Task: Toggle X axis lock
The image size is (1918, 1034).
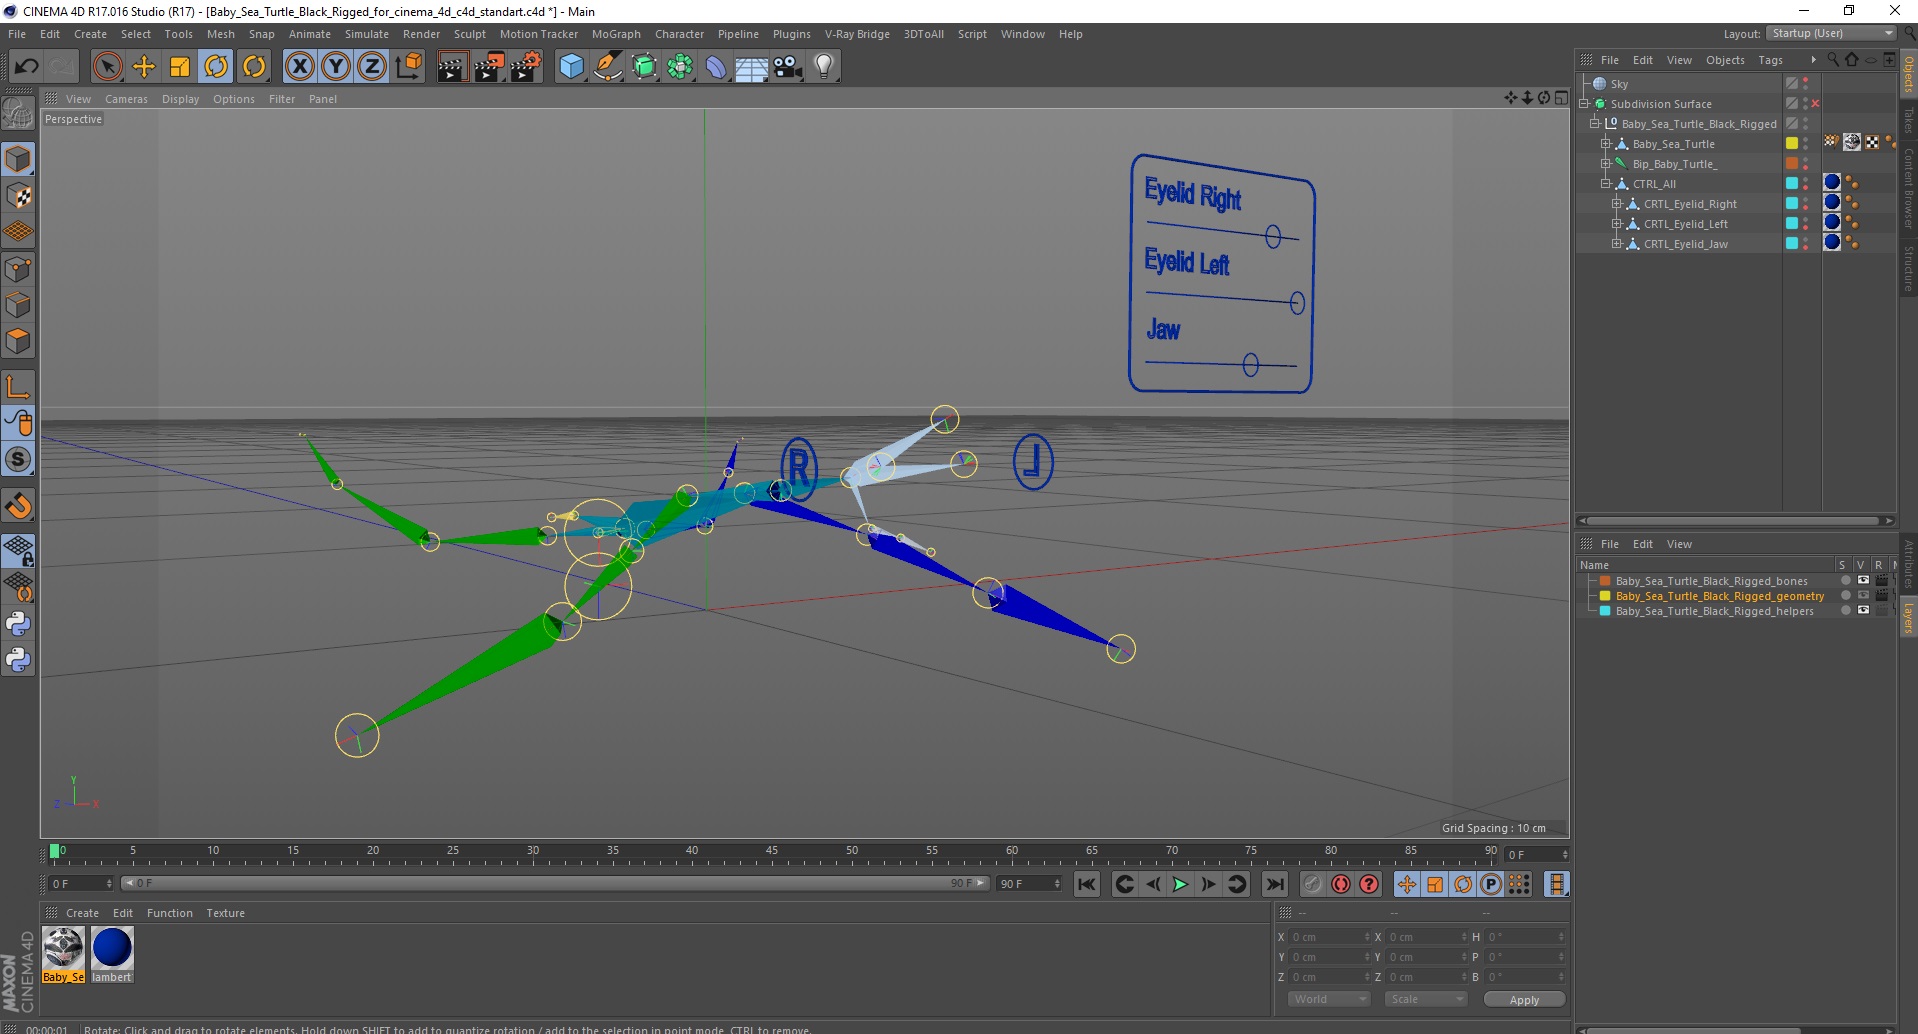Action: [299, 67]
